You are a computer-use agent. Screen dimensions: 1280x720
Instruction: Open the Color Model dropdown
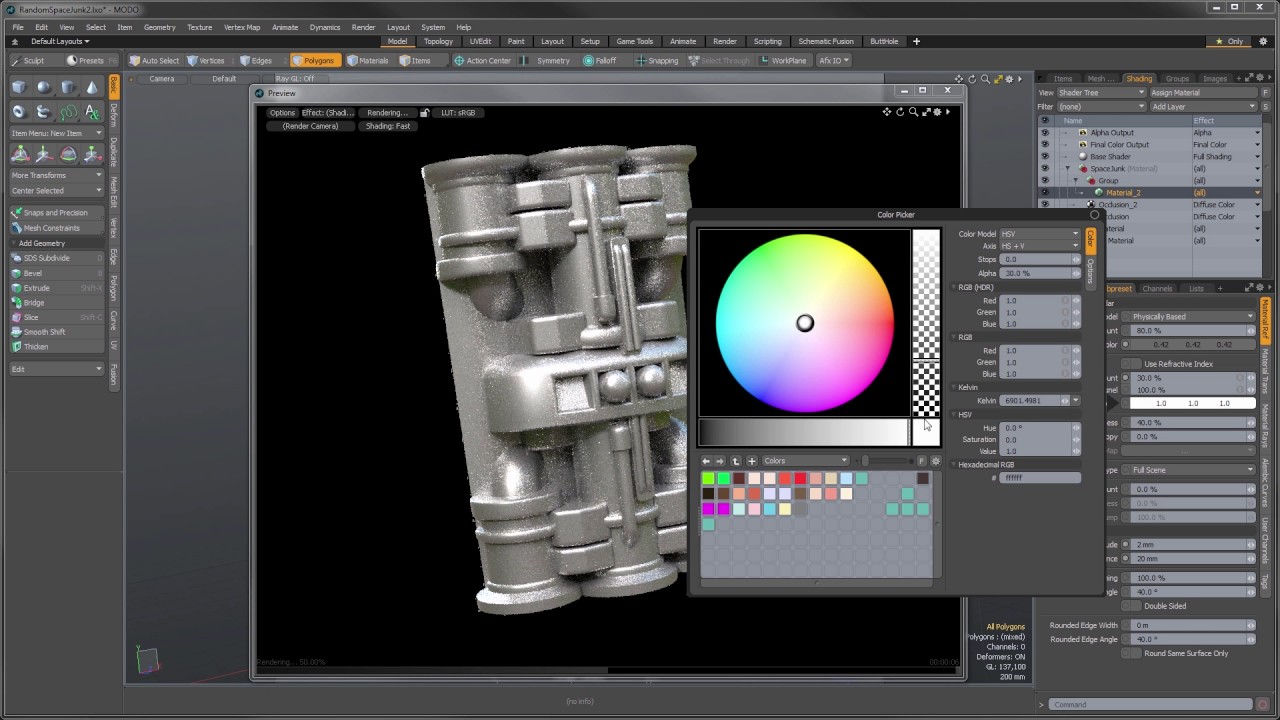(1040, 234)
